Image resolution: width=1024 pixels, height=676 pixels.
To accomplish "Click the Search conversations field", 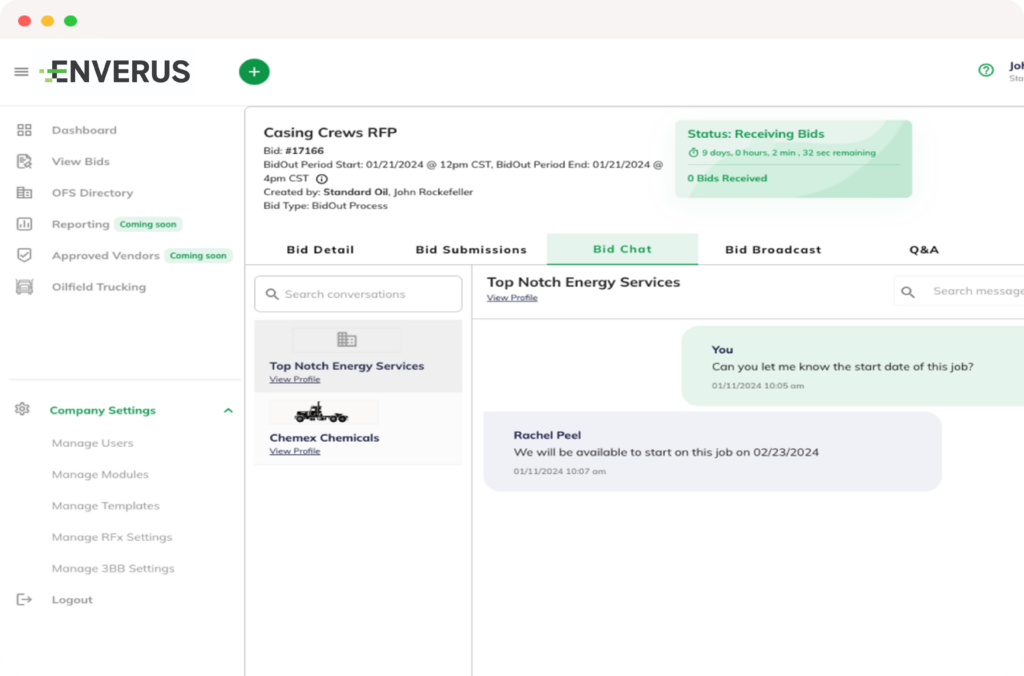I will (x=358, y=294).
